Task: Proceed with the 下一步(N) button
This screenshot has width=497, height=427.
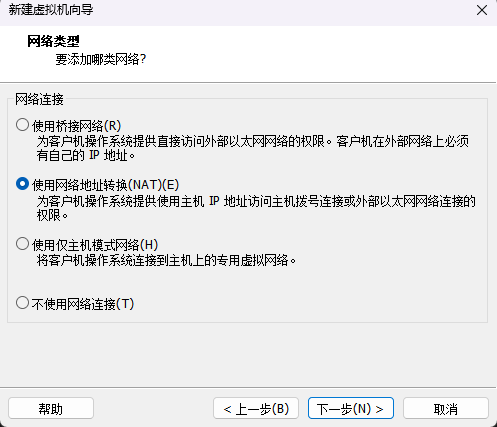Action: pos(351,408)
